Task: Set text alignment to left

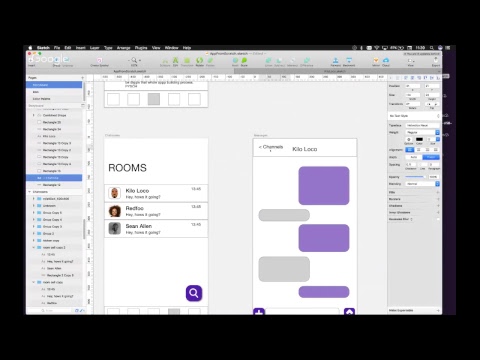Action: pyautogui.click(x=410, y=150)
